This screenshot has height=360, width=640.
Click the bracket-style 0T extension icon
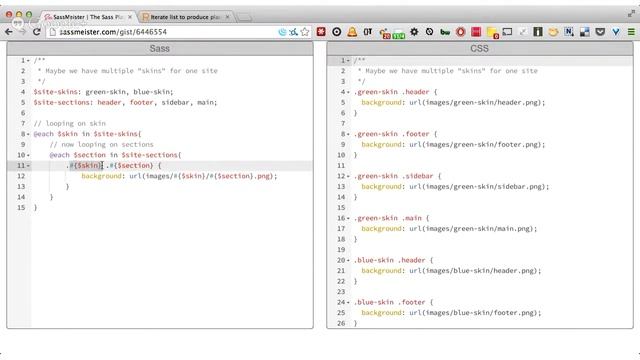[x=368, y=32]
